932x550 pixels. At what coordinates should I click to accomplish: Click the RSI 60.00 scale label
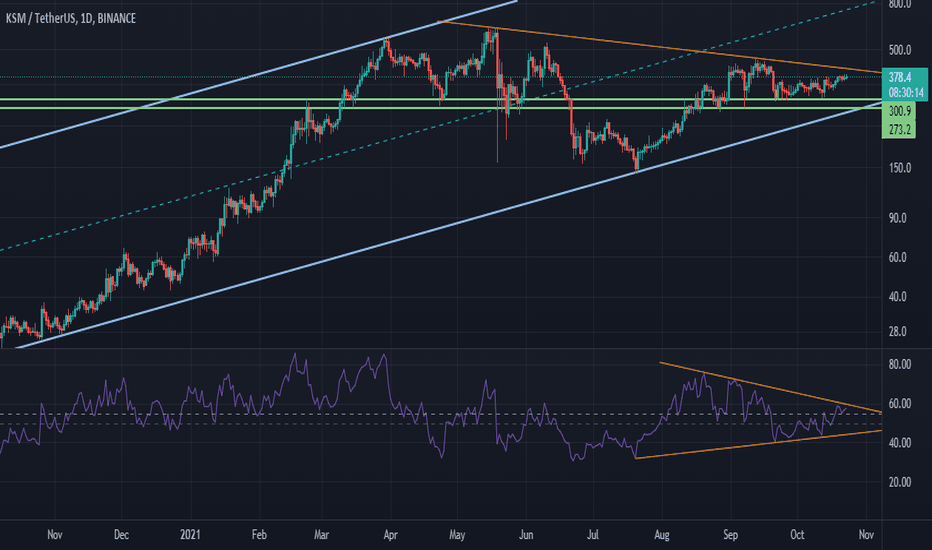point(900,403)
